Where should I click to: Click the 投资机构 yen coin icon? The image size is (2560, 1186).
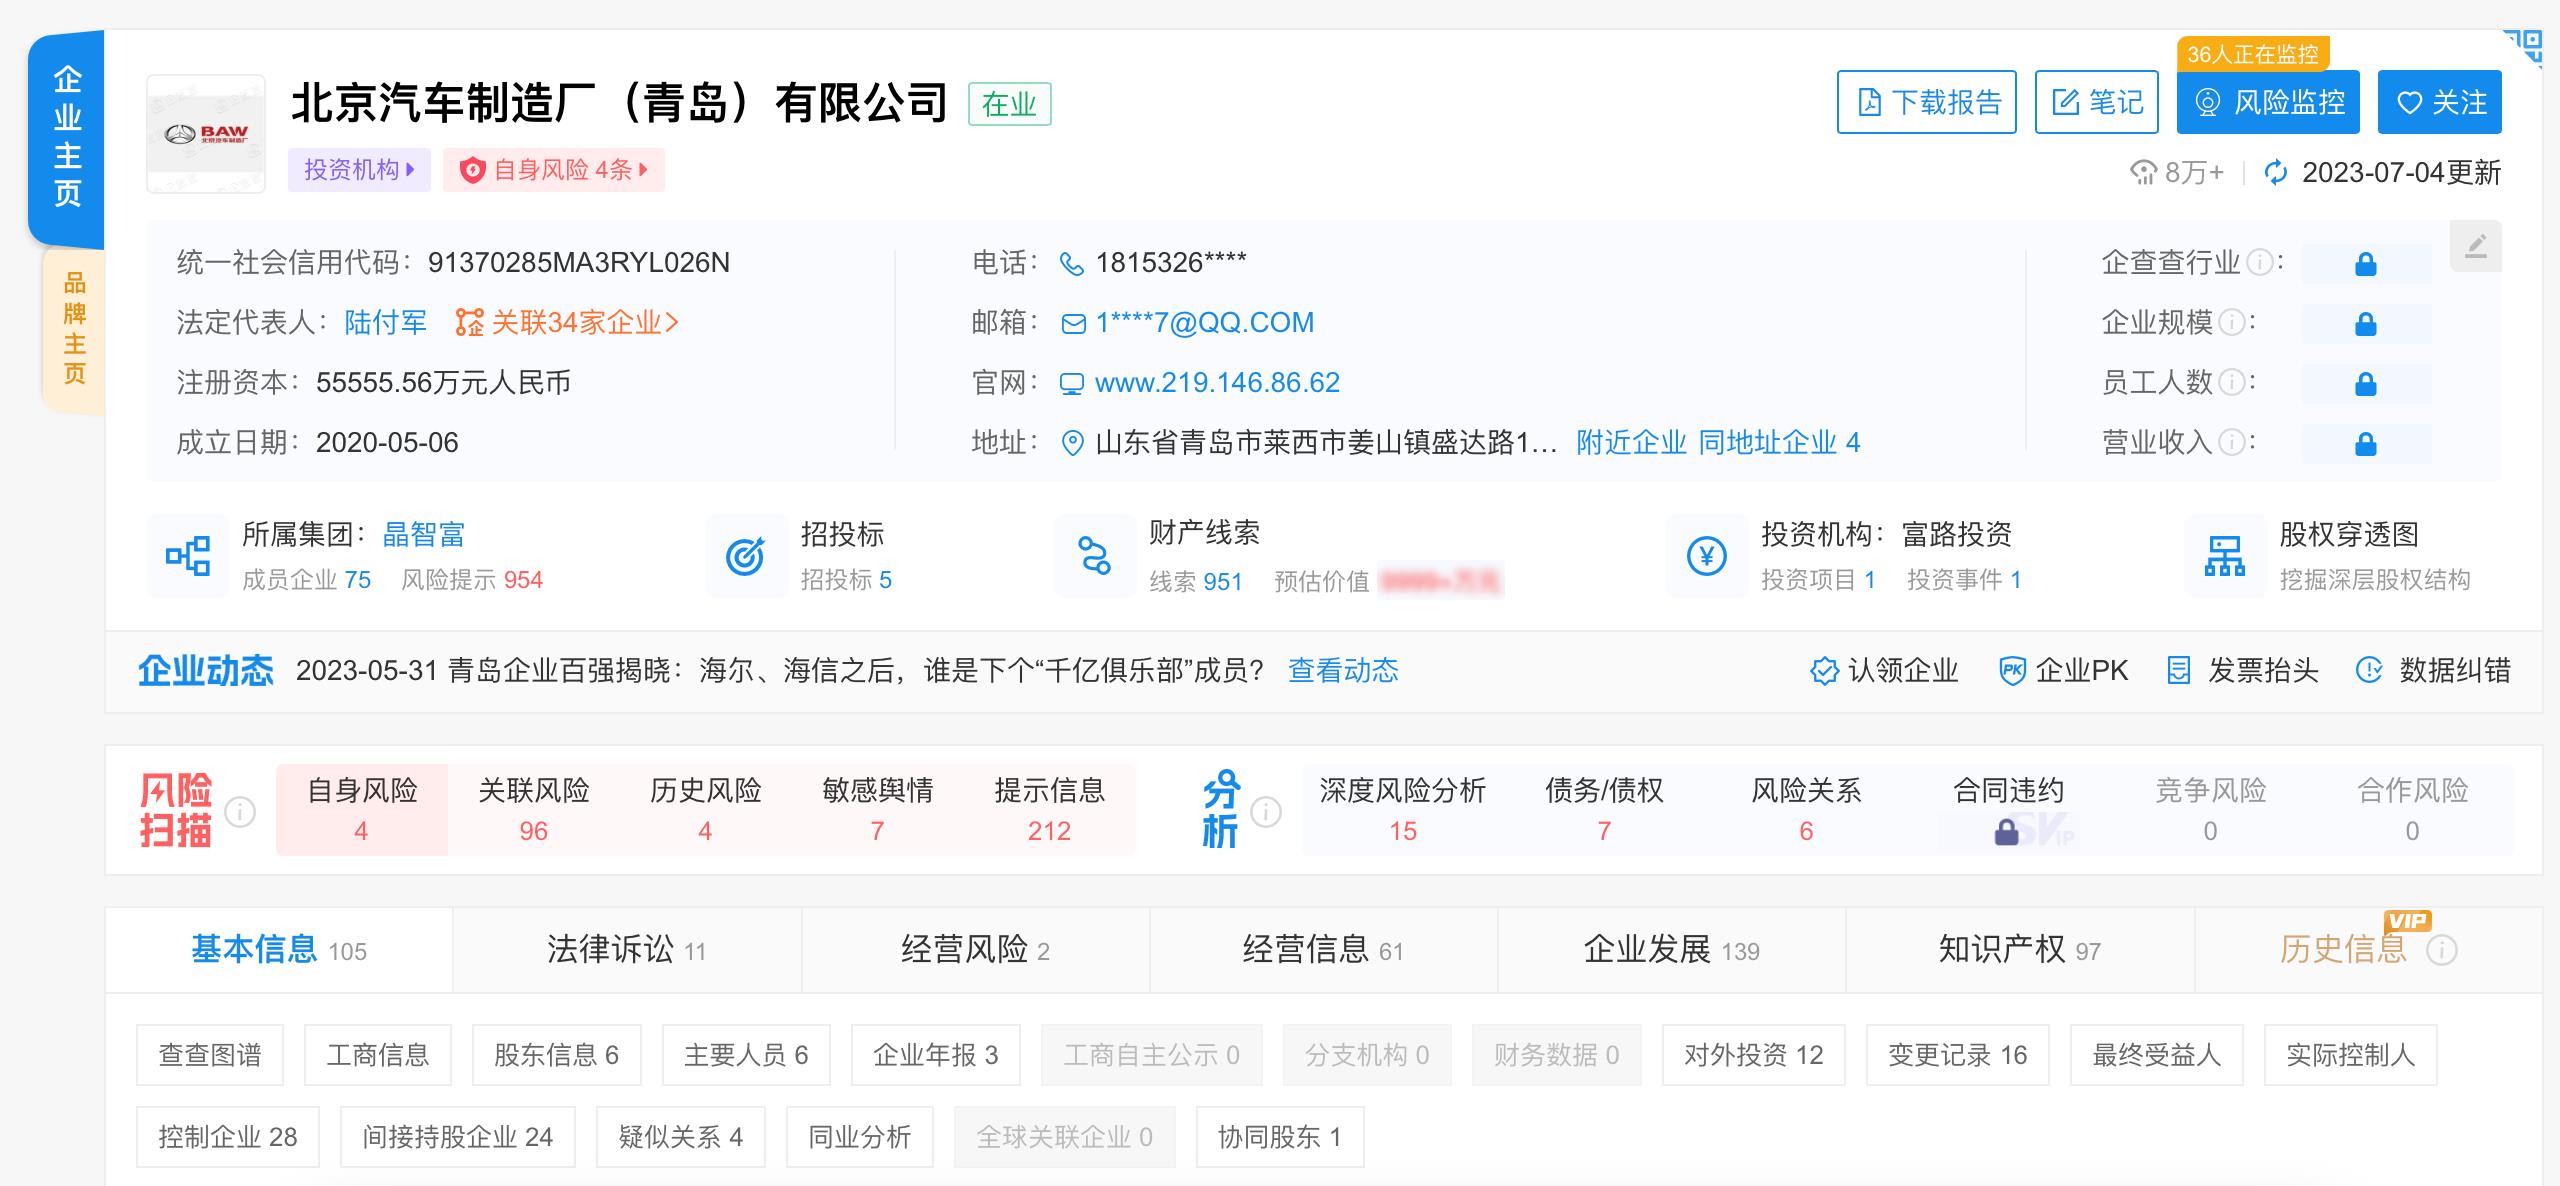1707,556
